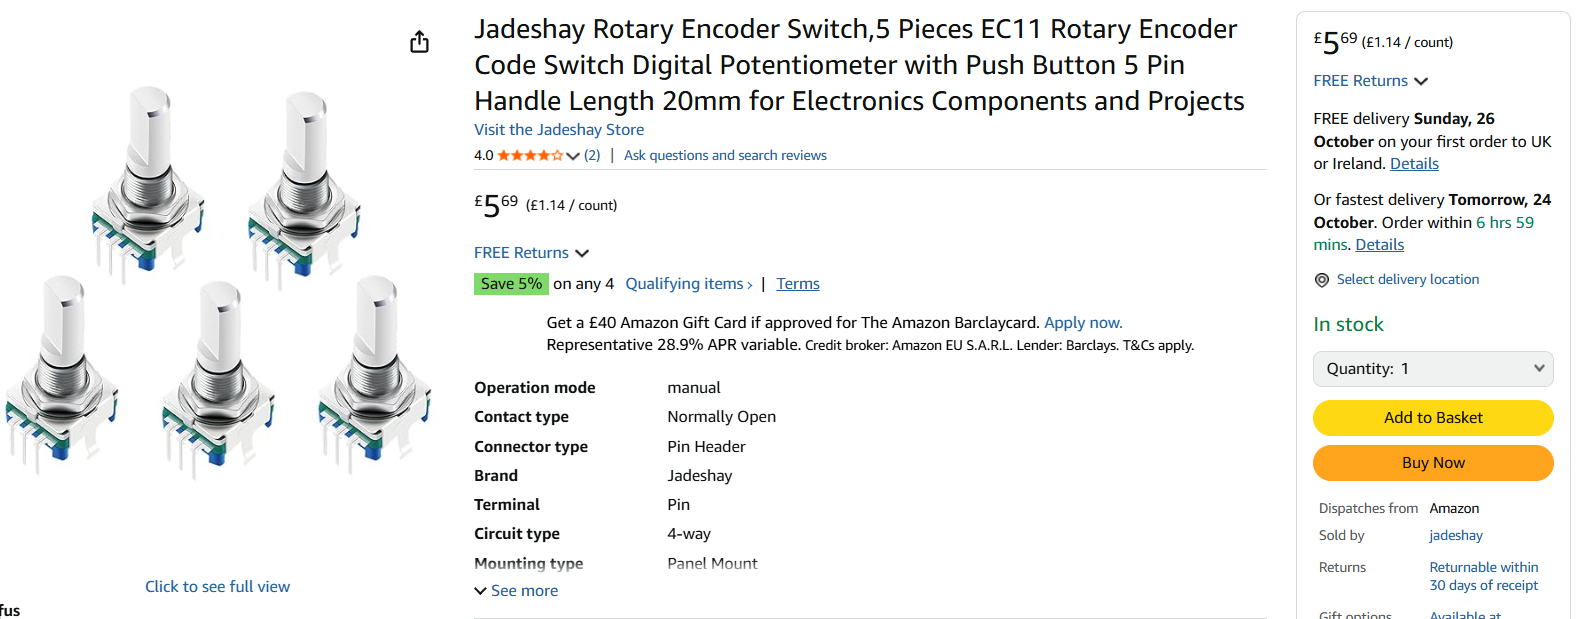
Task: Add the item to basket
Action: [1432, 418]
